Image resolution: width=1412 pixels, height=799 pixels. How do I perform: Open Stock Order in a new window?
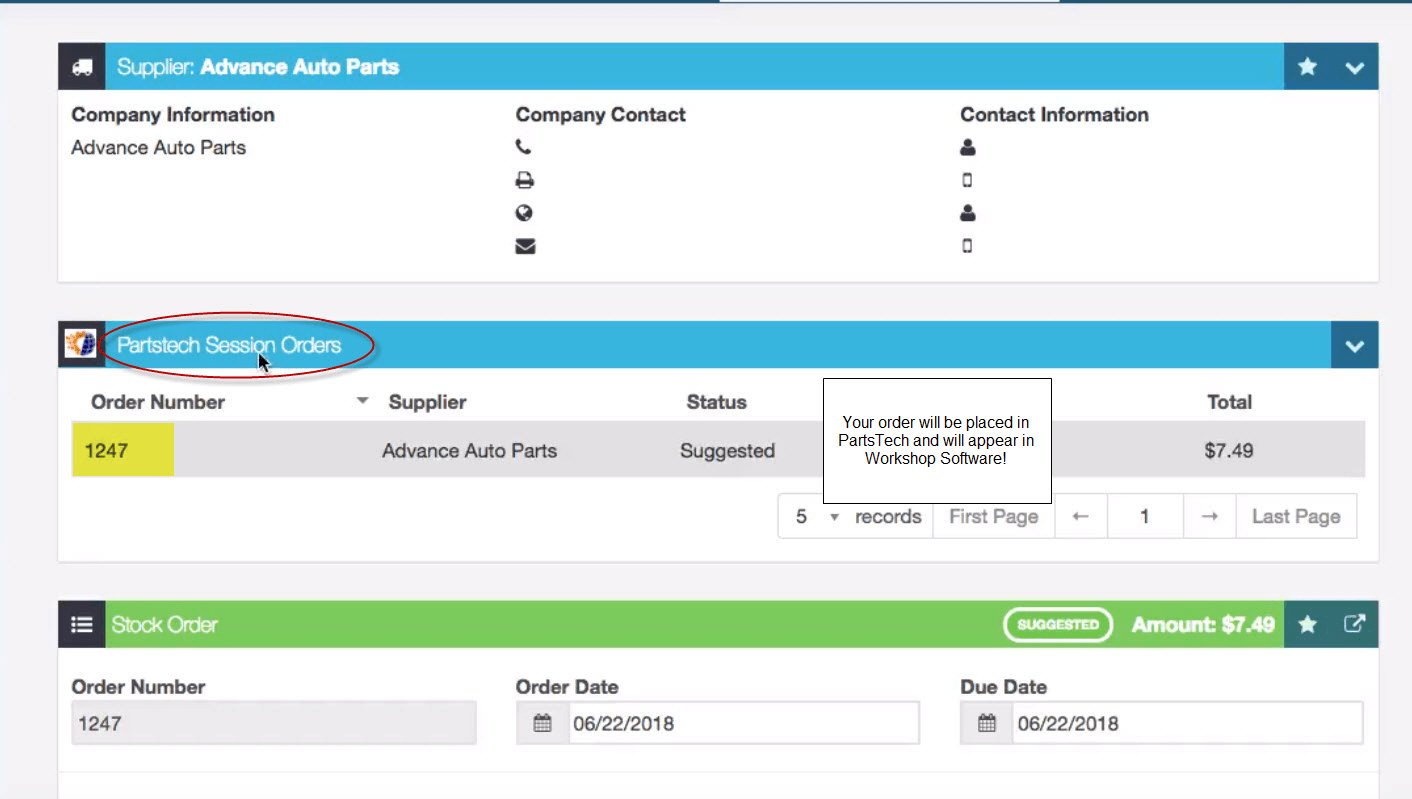tap(1355, 624)
